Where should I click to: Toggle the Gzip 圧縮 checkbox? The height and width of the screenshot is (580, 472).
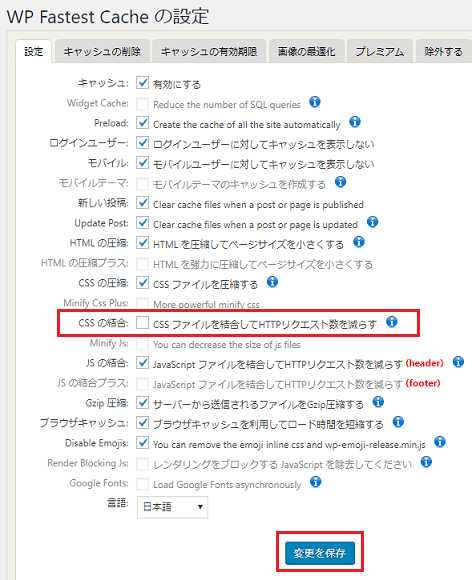[142, 402]
